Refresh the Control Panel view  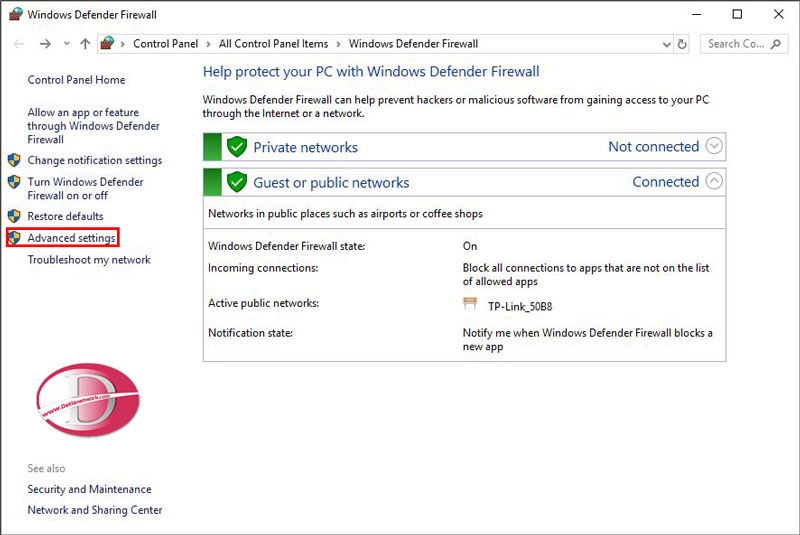pyautogui.click(x=682, y=44)
